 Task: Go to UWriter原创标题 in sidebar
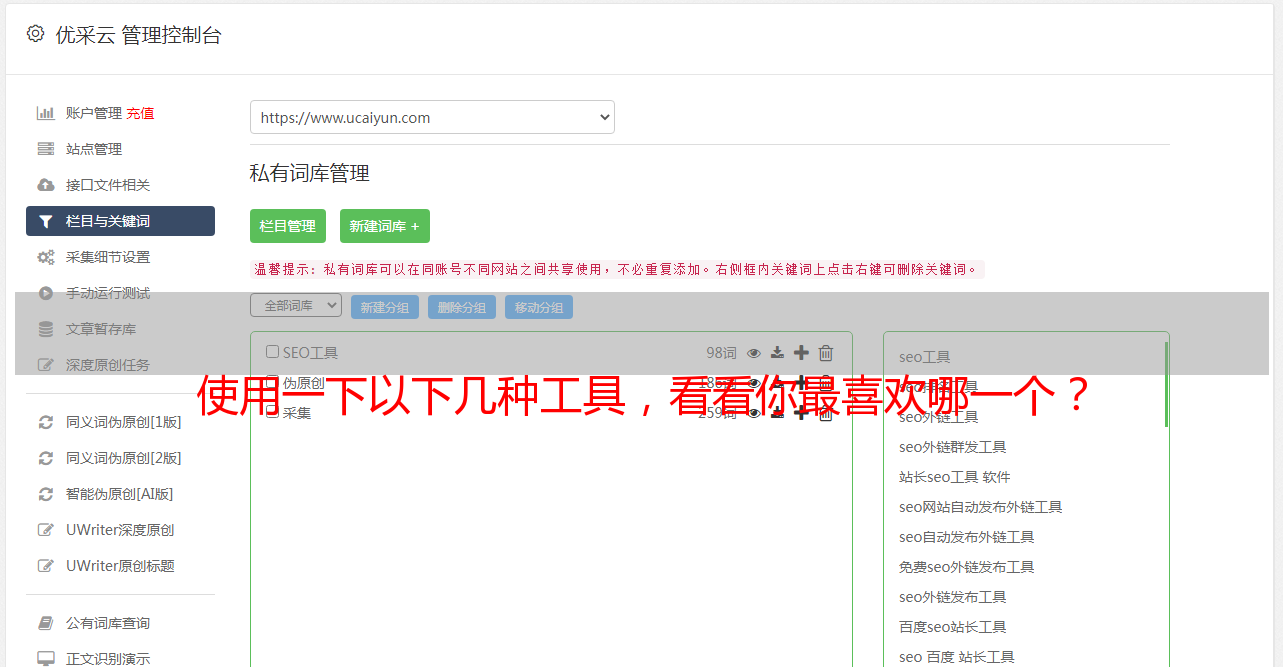click(120, 566)
